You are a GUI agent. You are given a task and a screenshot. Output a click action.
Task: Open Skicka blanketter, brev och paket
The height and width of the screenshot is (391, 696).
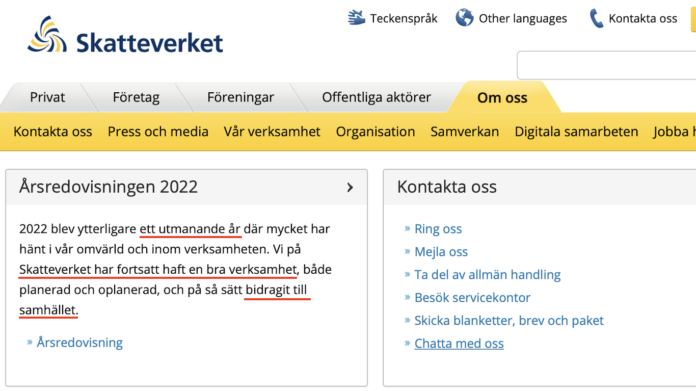tap(509, 320)
